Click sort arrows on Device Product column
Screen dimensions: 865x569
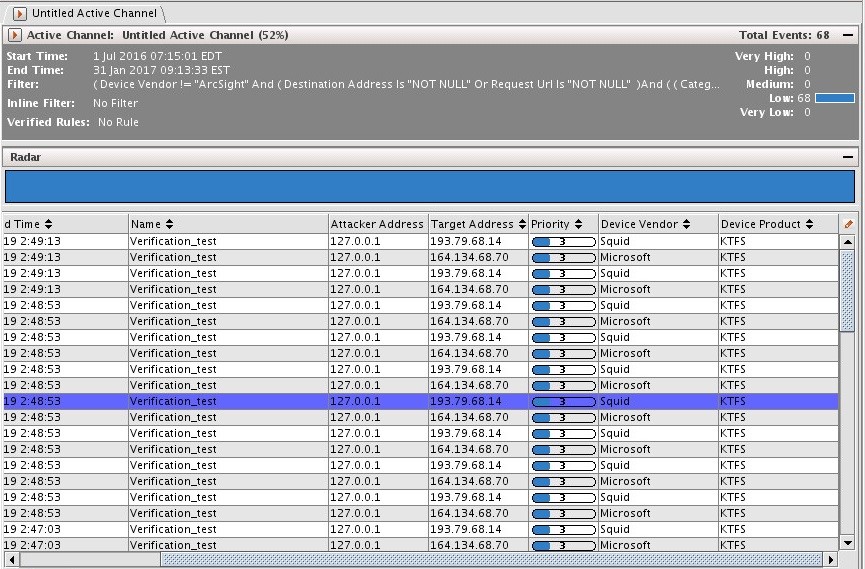[x=809, y=224]
